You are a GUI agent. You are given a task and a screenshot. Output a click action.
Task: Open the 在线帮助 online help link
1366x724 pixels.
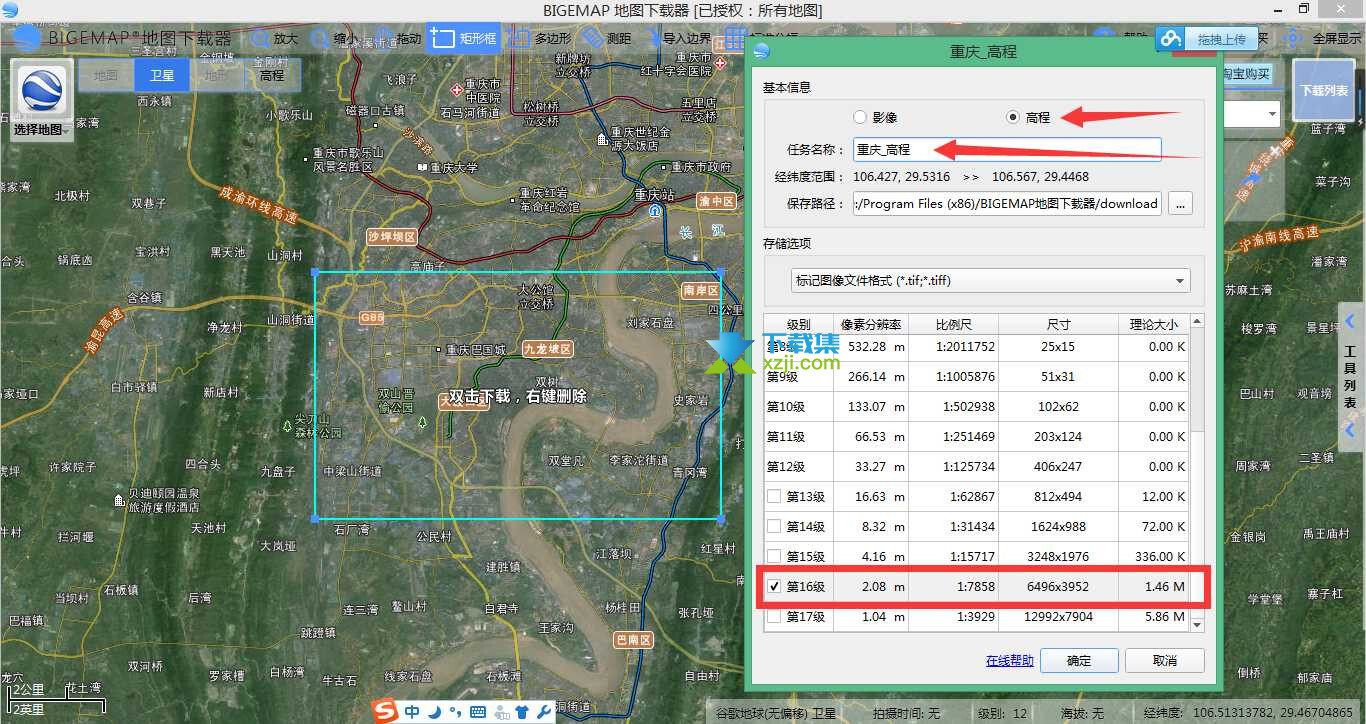1008,660
